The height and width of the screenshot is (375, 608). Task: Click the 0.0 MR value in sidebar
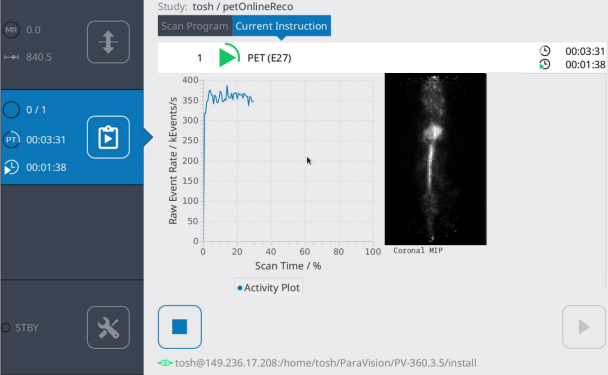(x=33, y=30)
